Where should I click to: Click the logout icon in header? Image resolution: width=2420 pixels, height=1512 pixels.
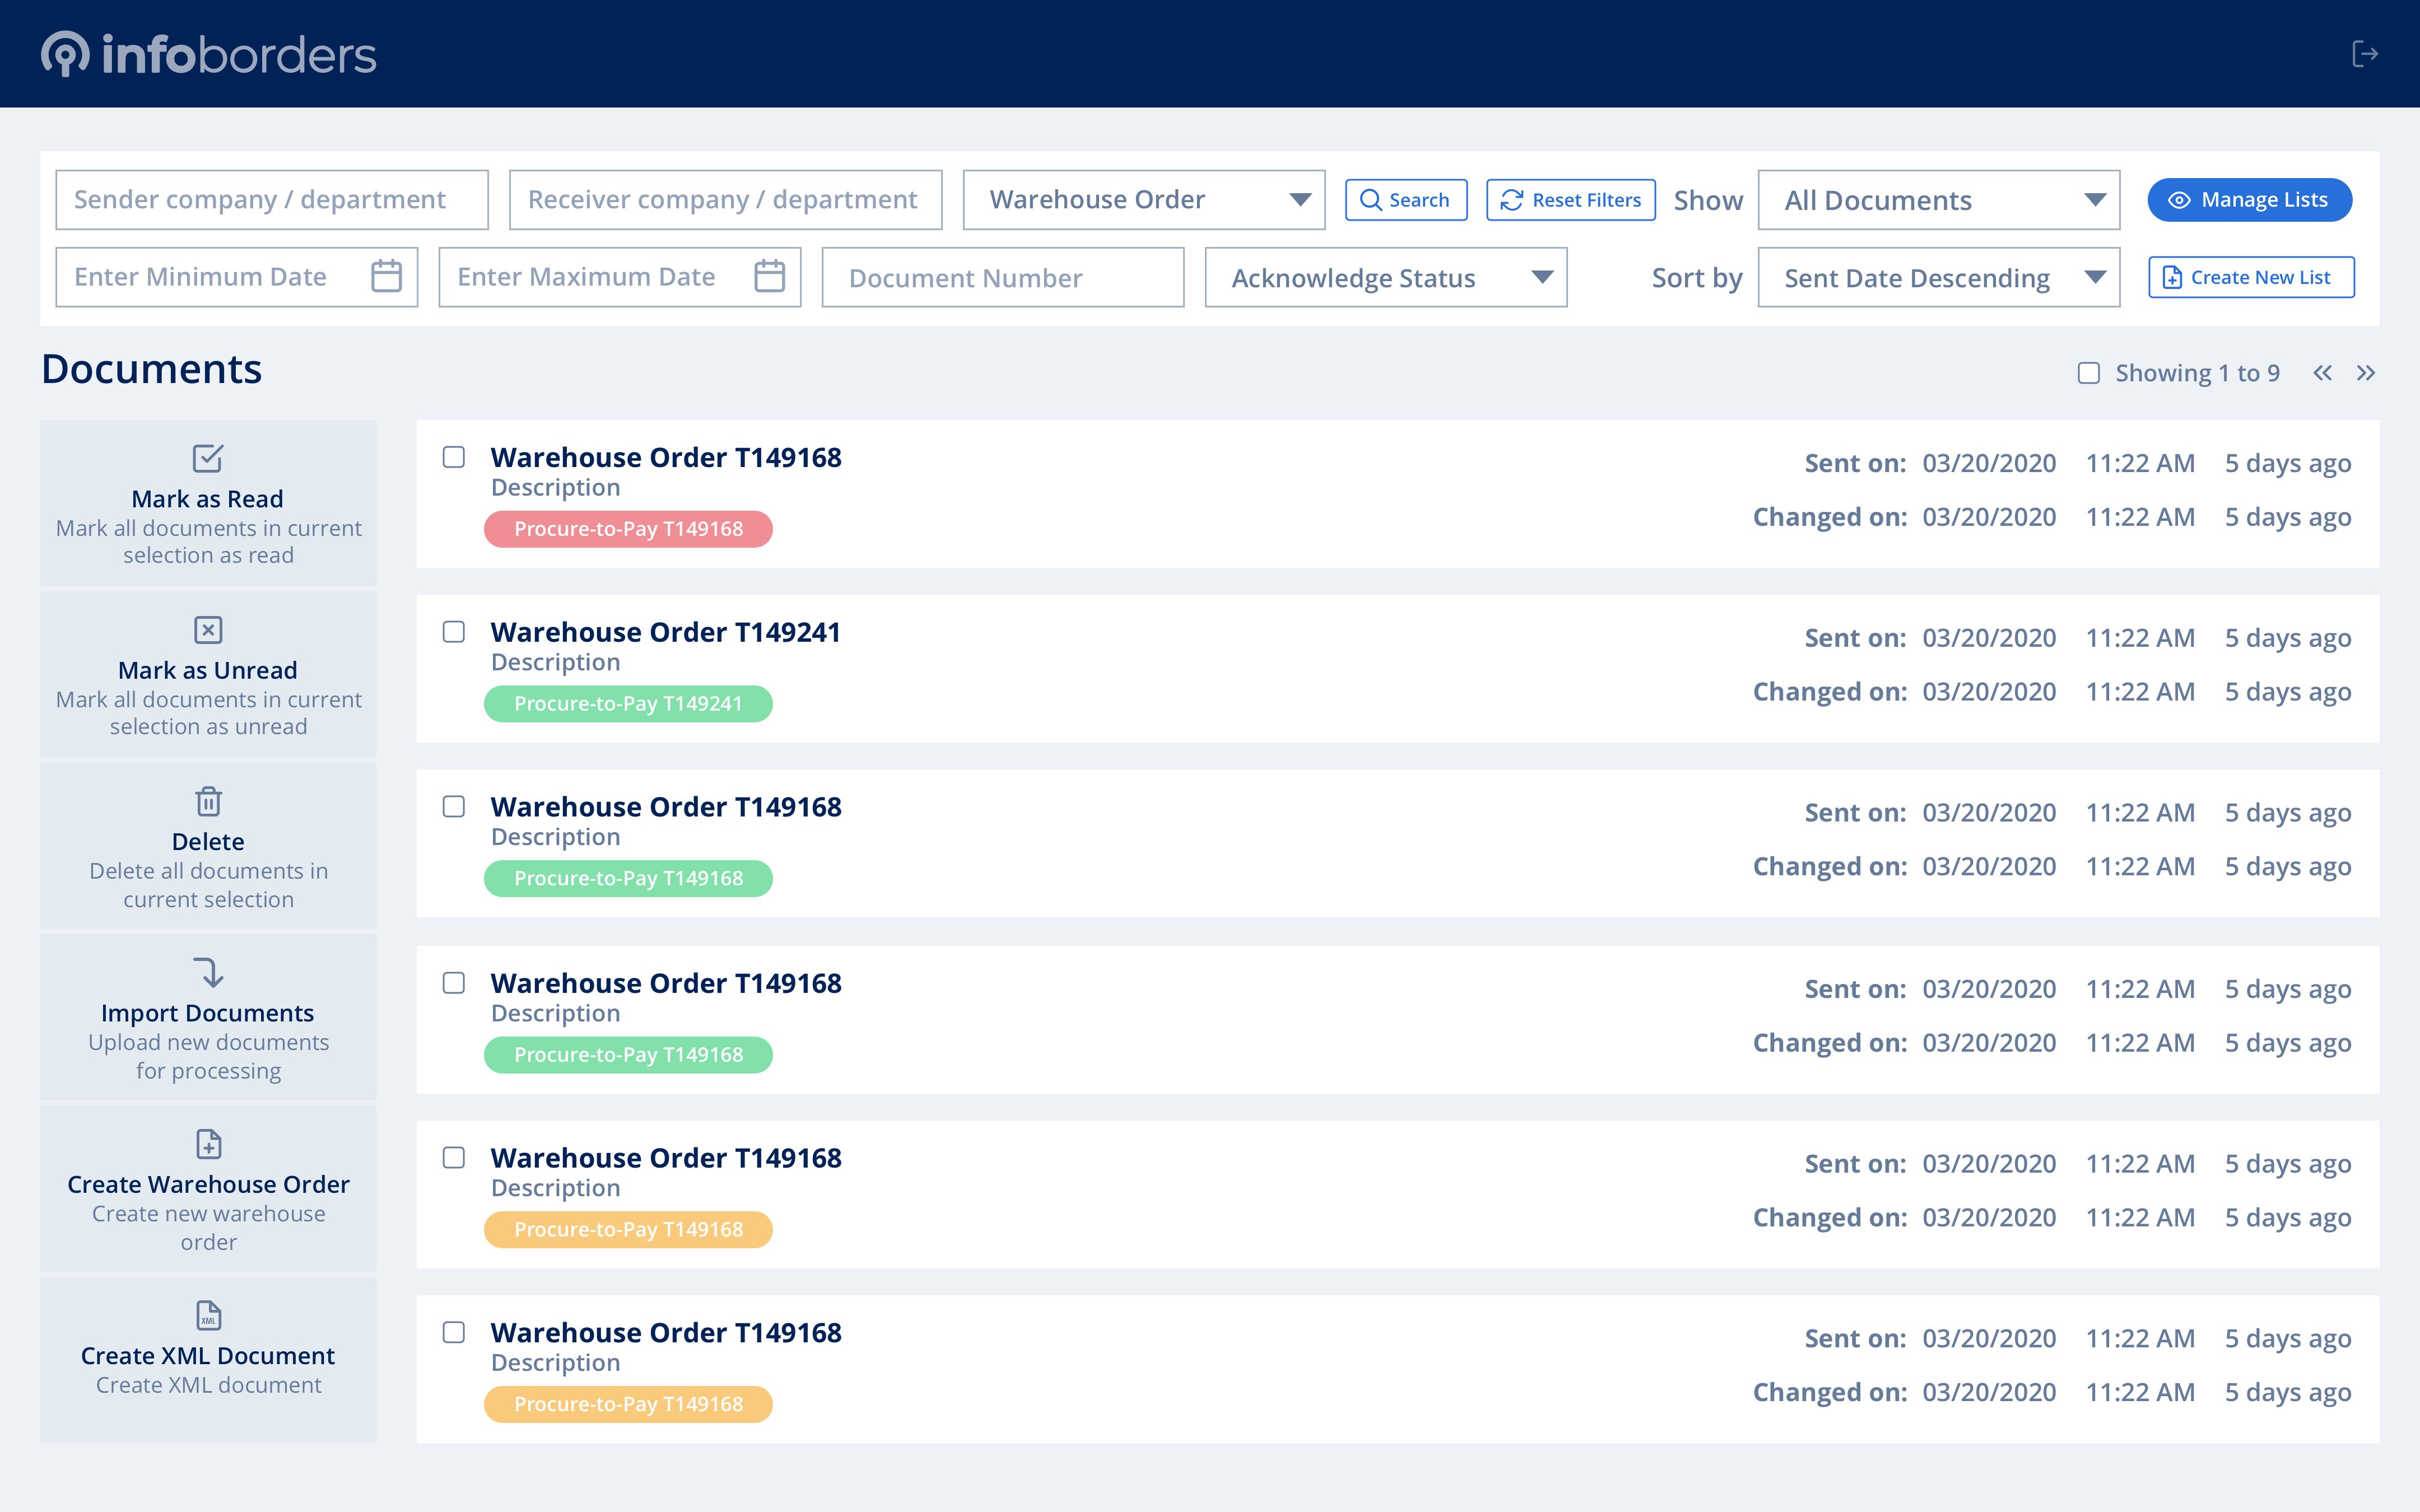tap(2364, 54)
